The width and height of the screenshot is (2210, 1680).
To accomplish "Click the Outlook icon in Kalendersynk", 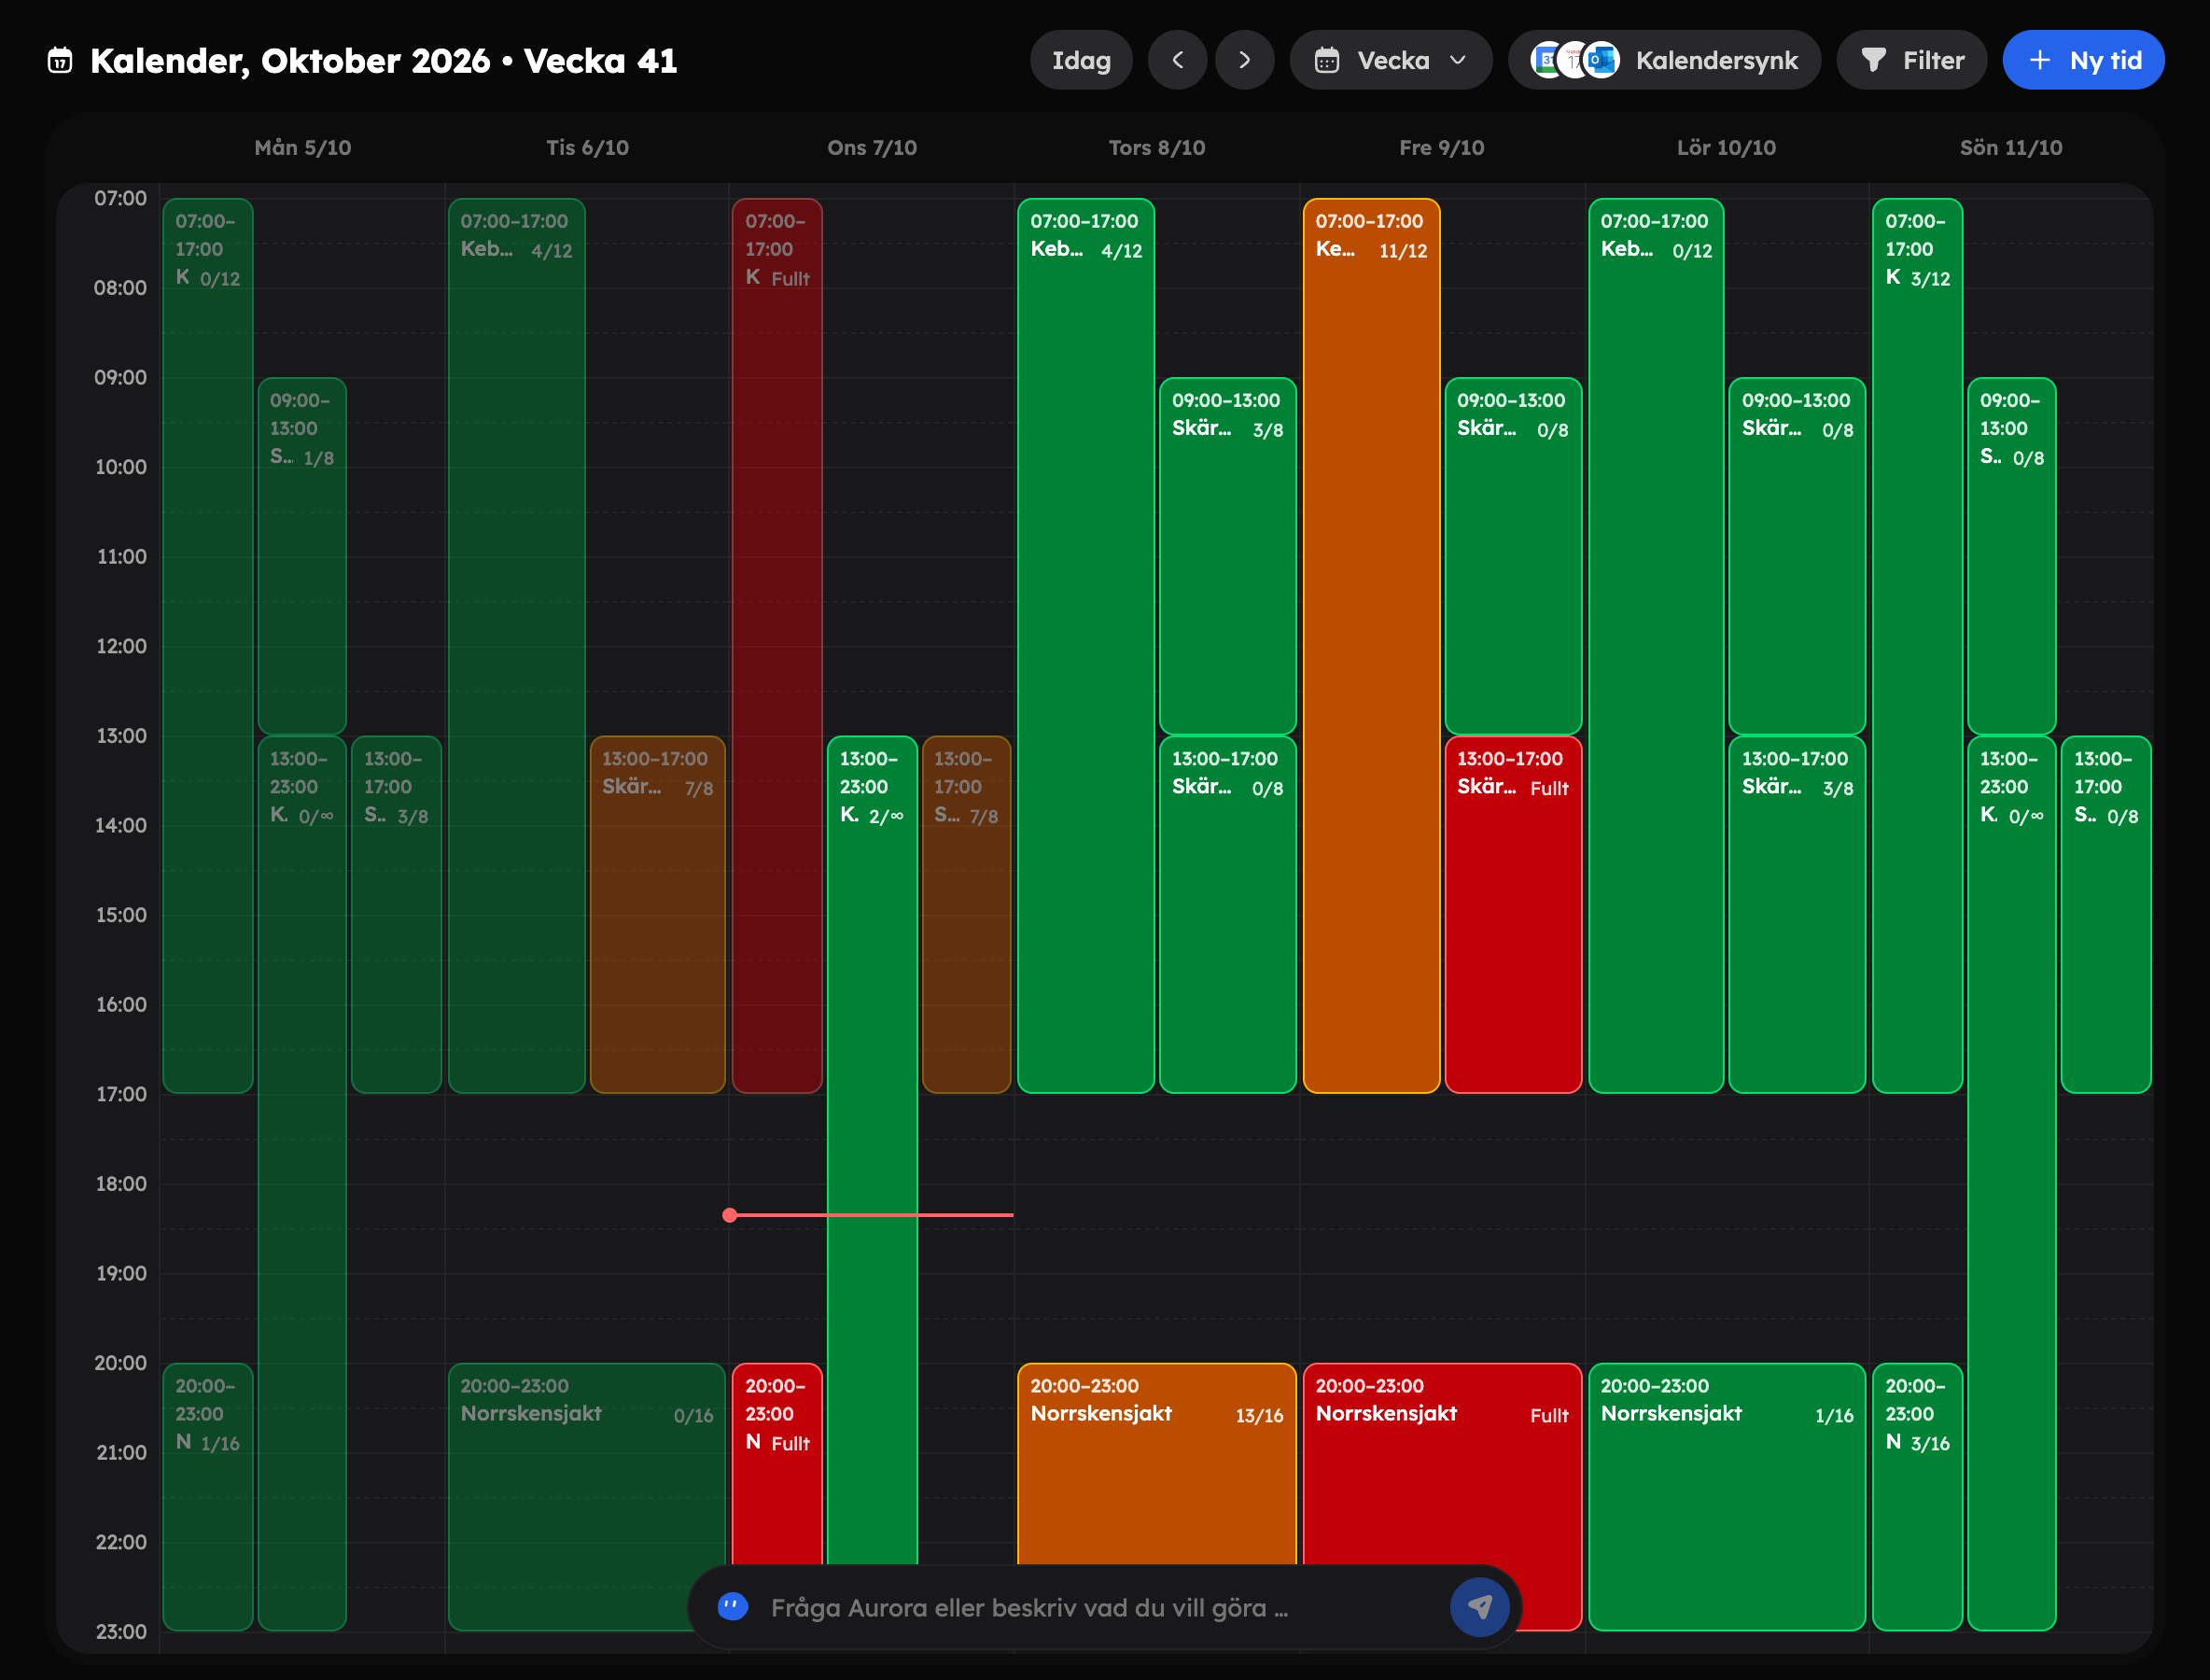I will pyautogui.click(x=1602, y=60).
